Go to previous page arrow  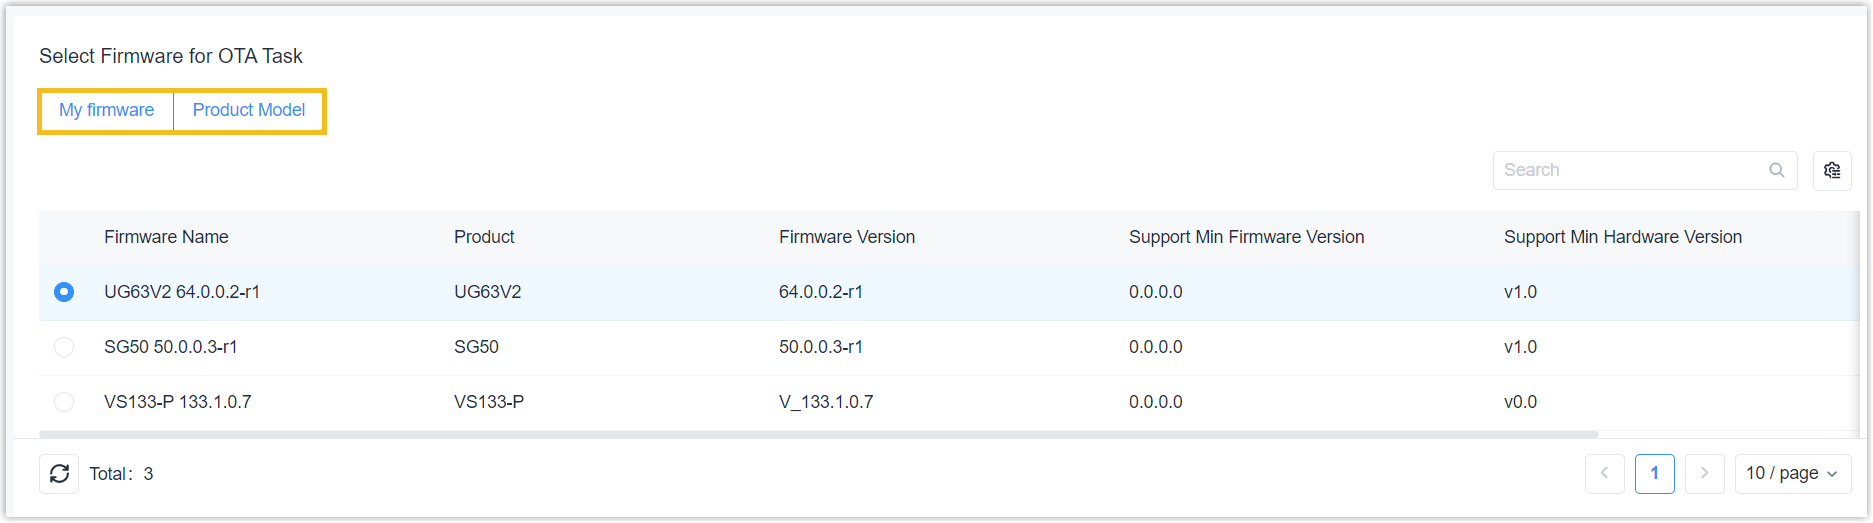1604,474
